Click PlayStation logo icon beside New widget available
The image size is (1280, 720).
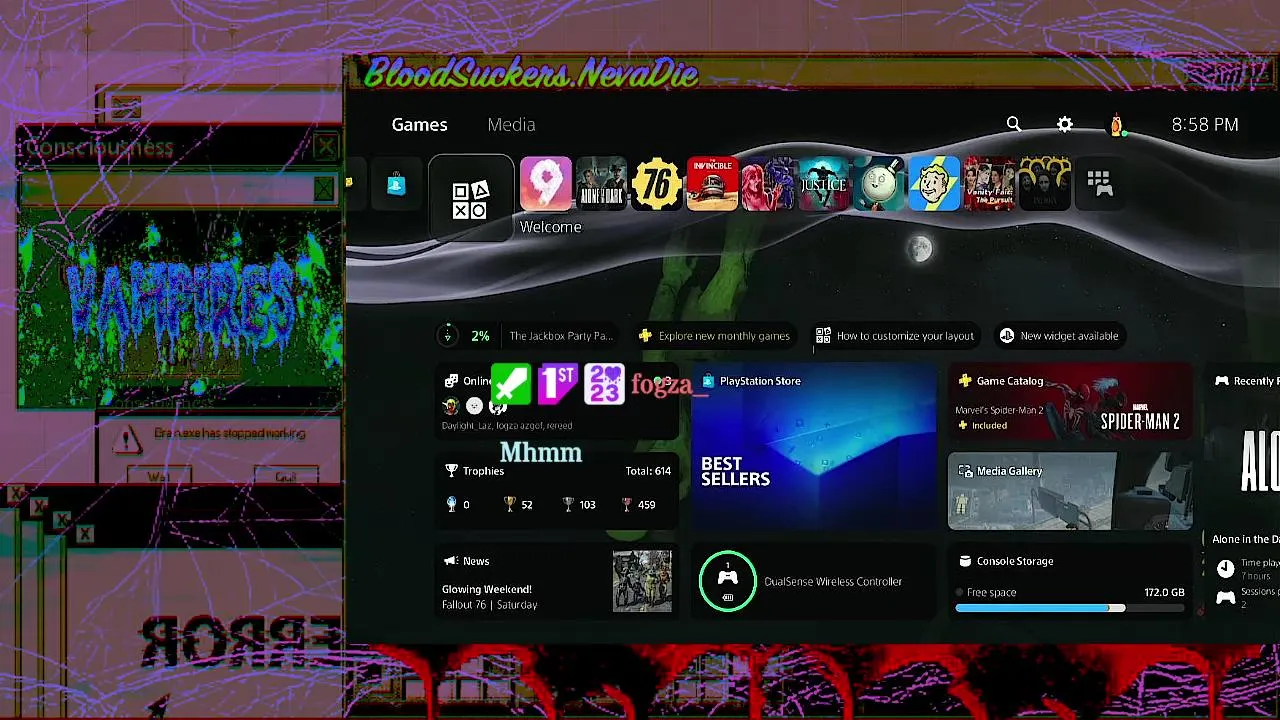[1007, 336]
